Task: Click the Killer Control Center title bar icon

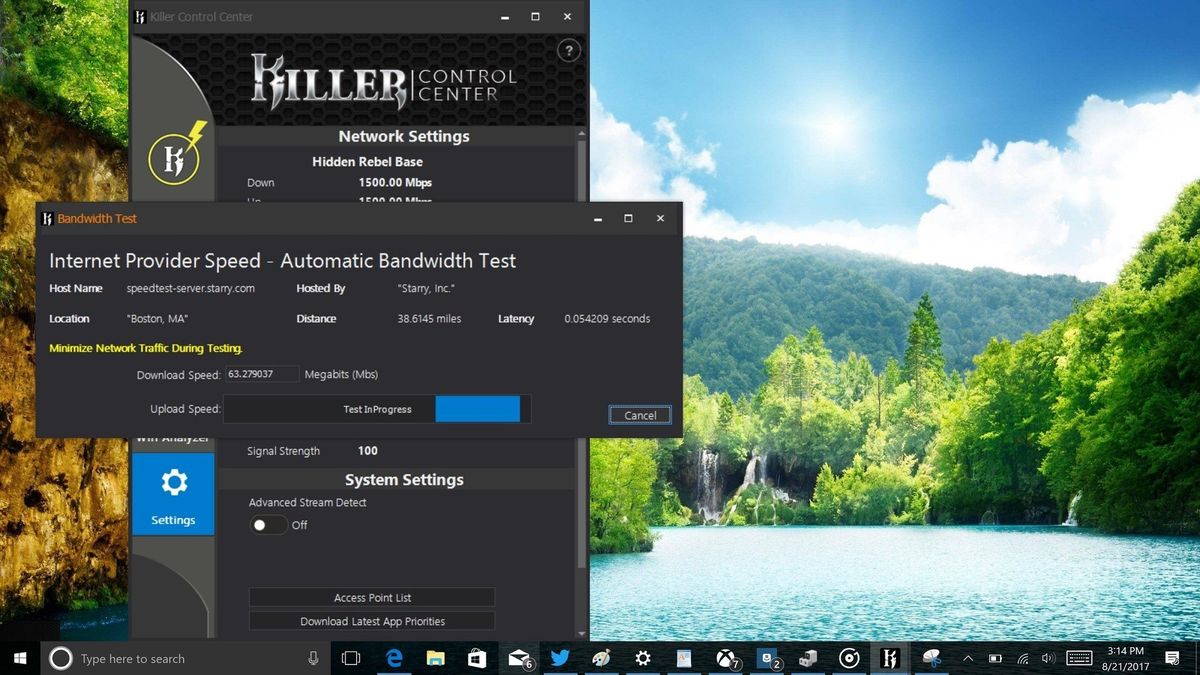Action: (x=141, y=17)
